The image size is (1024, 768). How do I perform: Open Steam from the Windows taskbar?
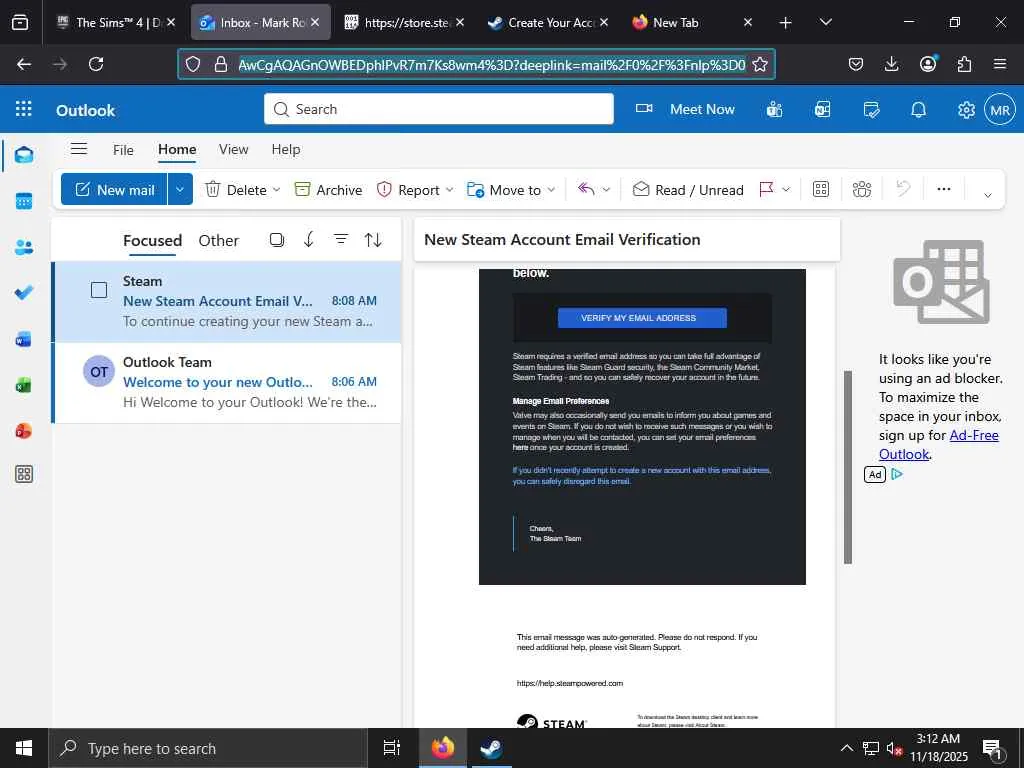(x=490, y=748)
